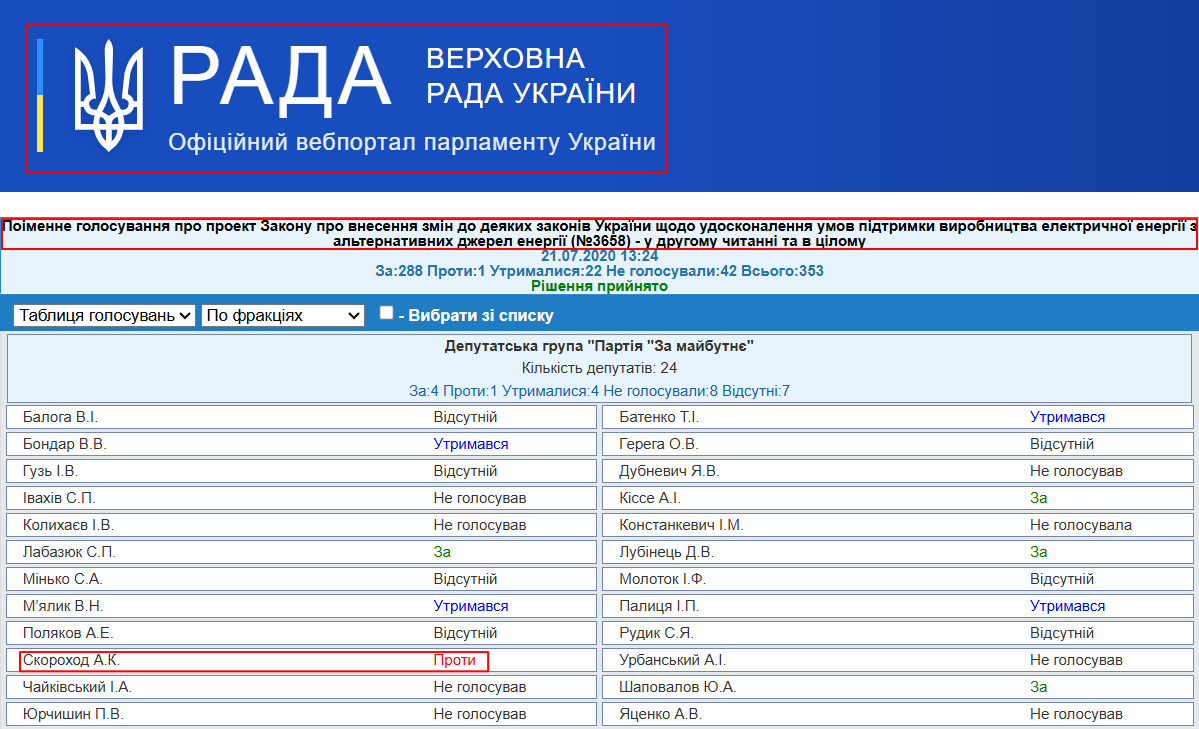Viewport: 1199px width, 729px height.
Task: Select deputy М'ялик В.Н.
Action: [63, 606]
